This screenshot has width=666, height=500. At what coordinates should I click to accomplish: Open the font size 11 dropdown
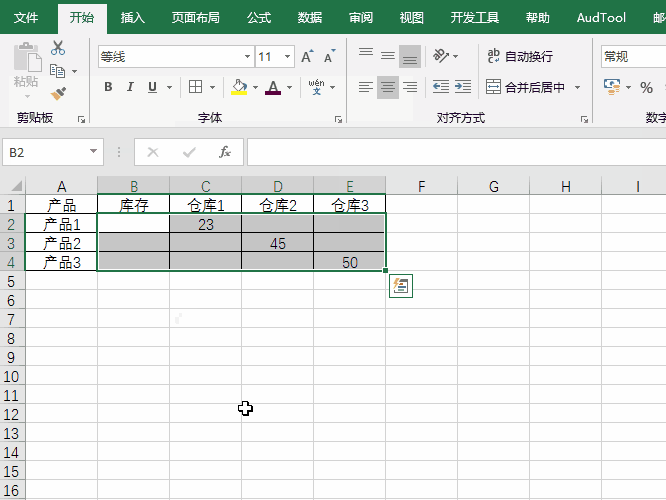pyautogui.click(x=288, y=56)
